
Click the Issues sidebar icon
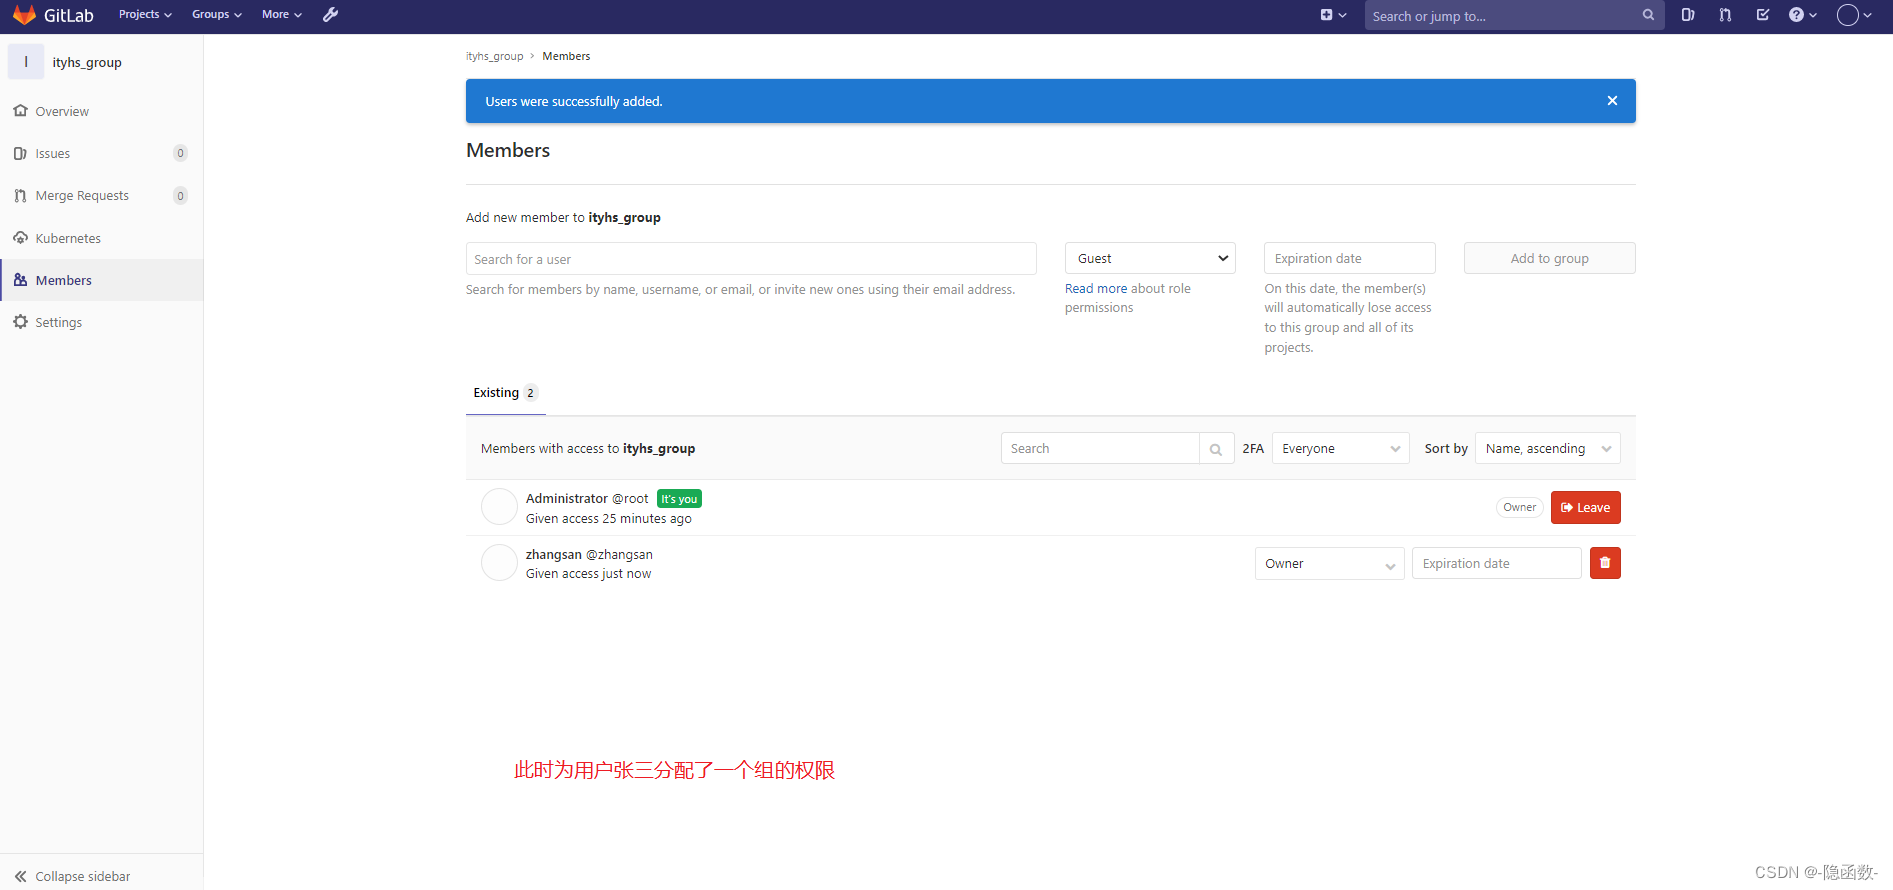pos(20,153)
